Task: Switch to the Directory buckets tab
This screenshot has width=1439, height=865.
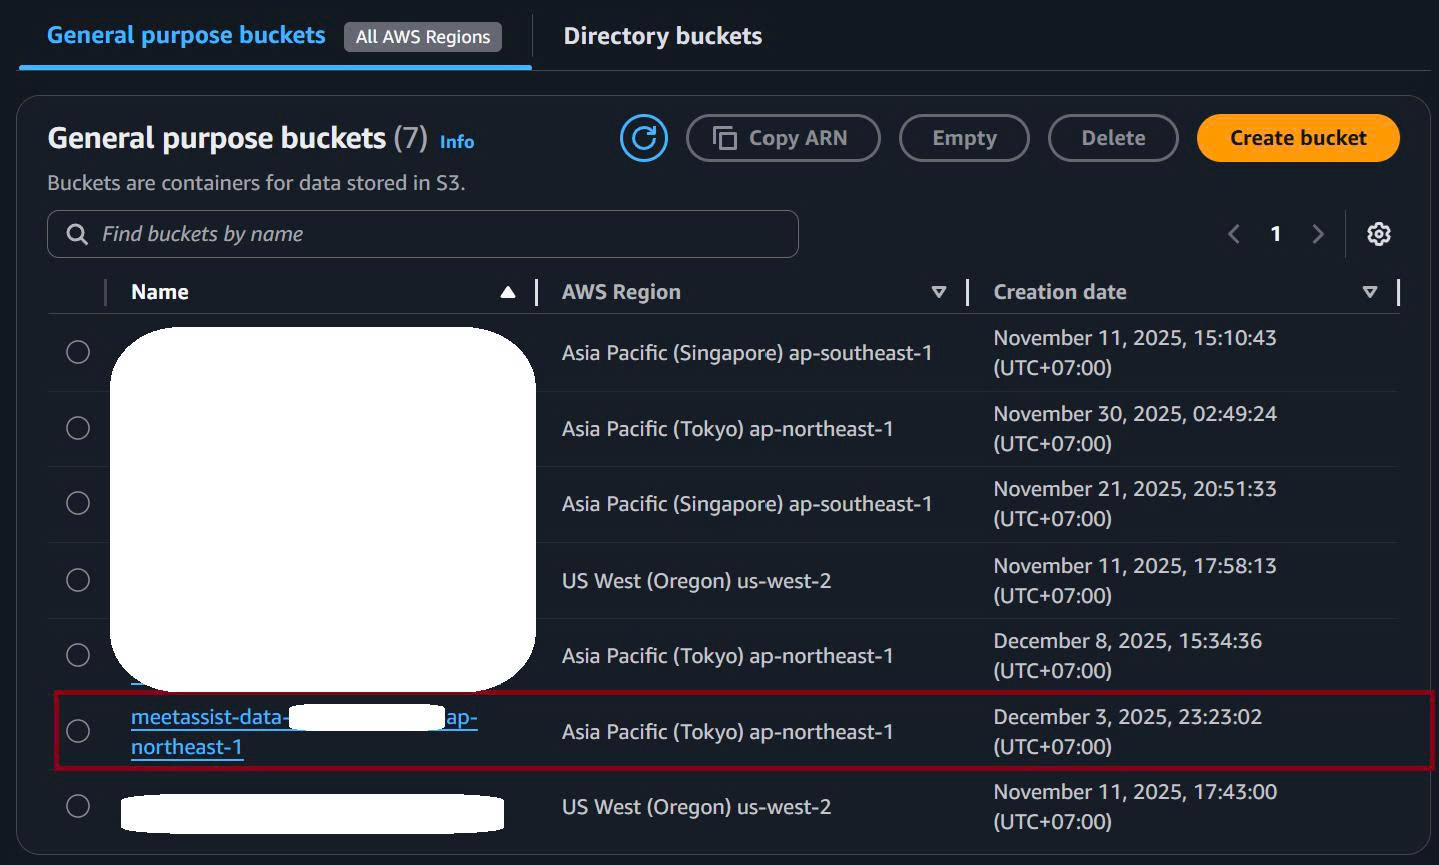Action: 662,35
